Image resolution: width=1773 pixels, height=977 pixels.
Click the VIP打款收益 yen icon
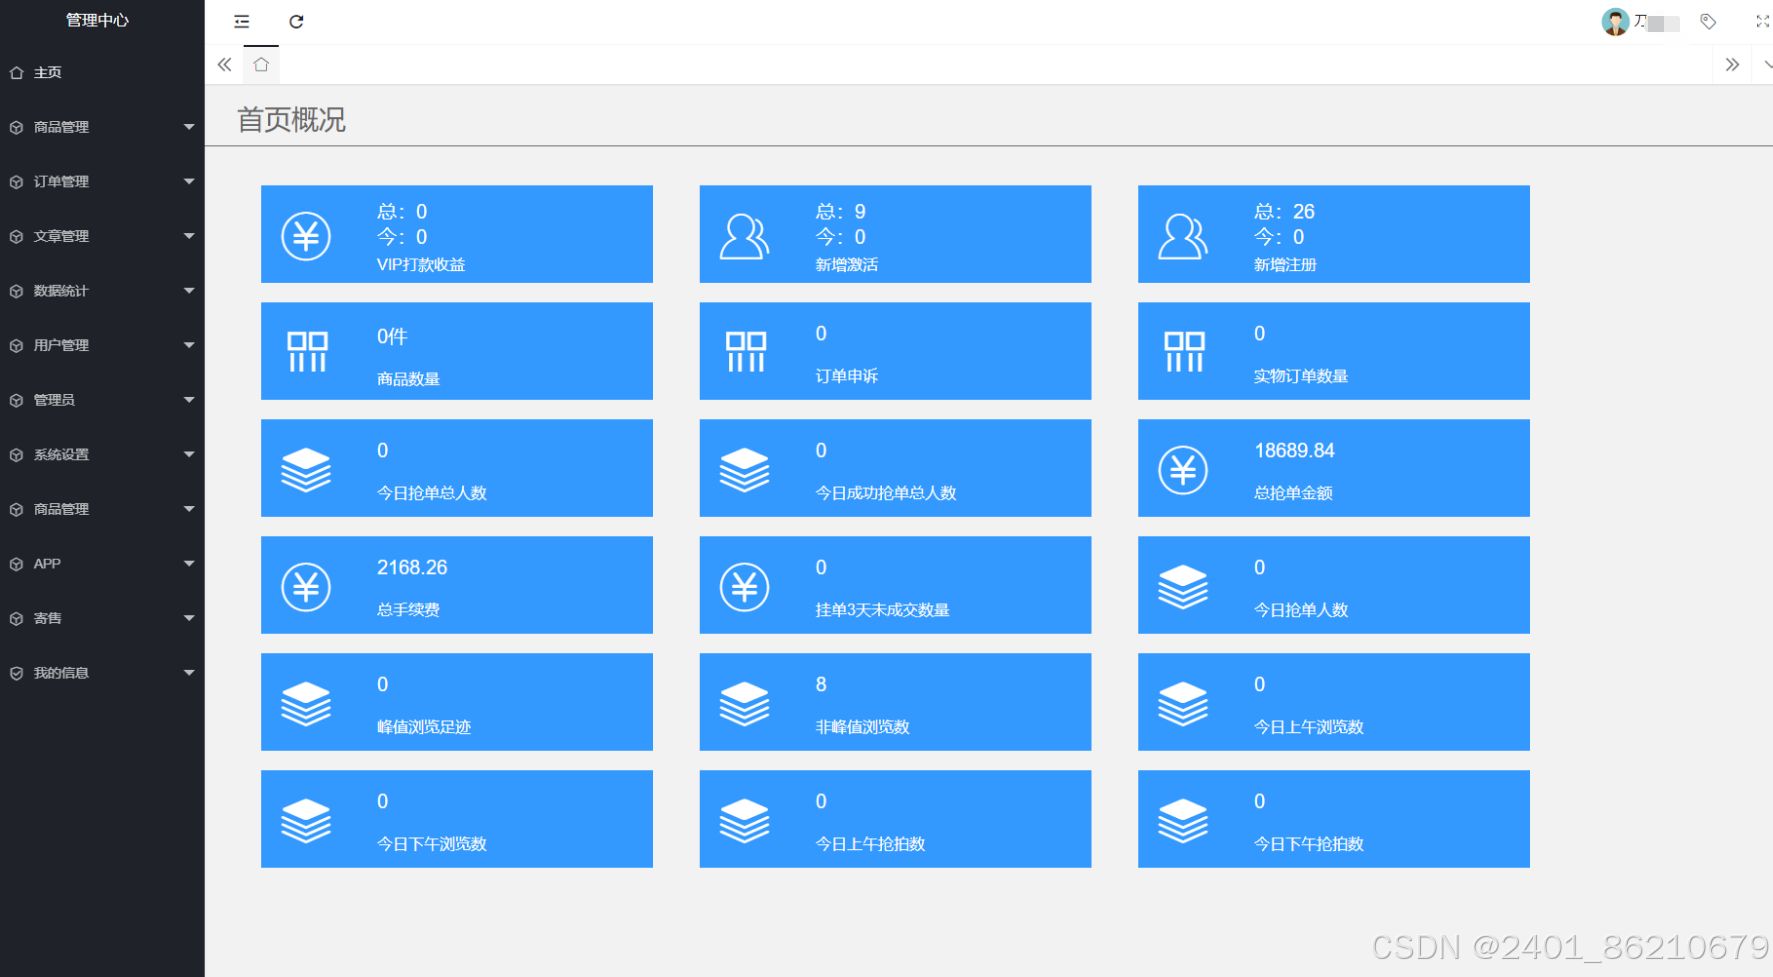click(307, 234)
